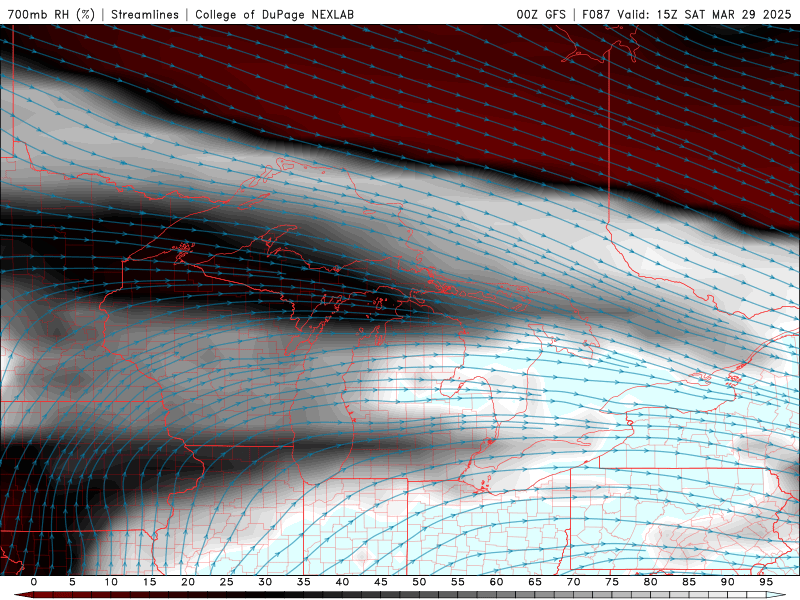Click the "80" colorbar label

click(x=651, y=582)
